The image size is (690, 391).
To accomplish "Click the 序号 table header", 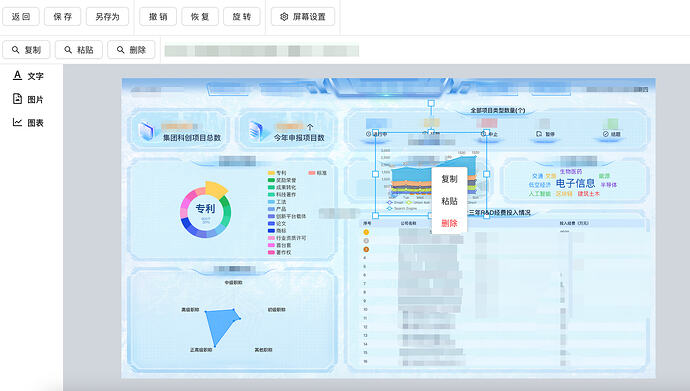I will [x=367, y=223].
